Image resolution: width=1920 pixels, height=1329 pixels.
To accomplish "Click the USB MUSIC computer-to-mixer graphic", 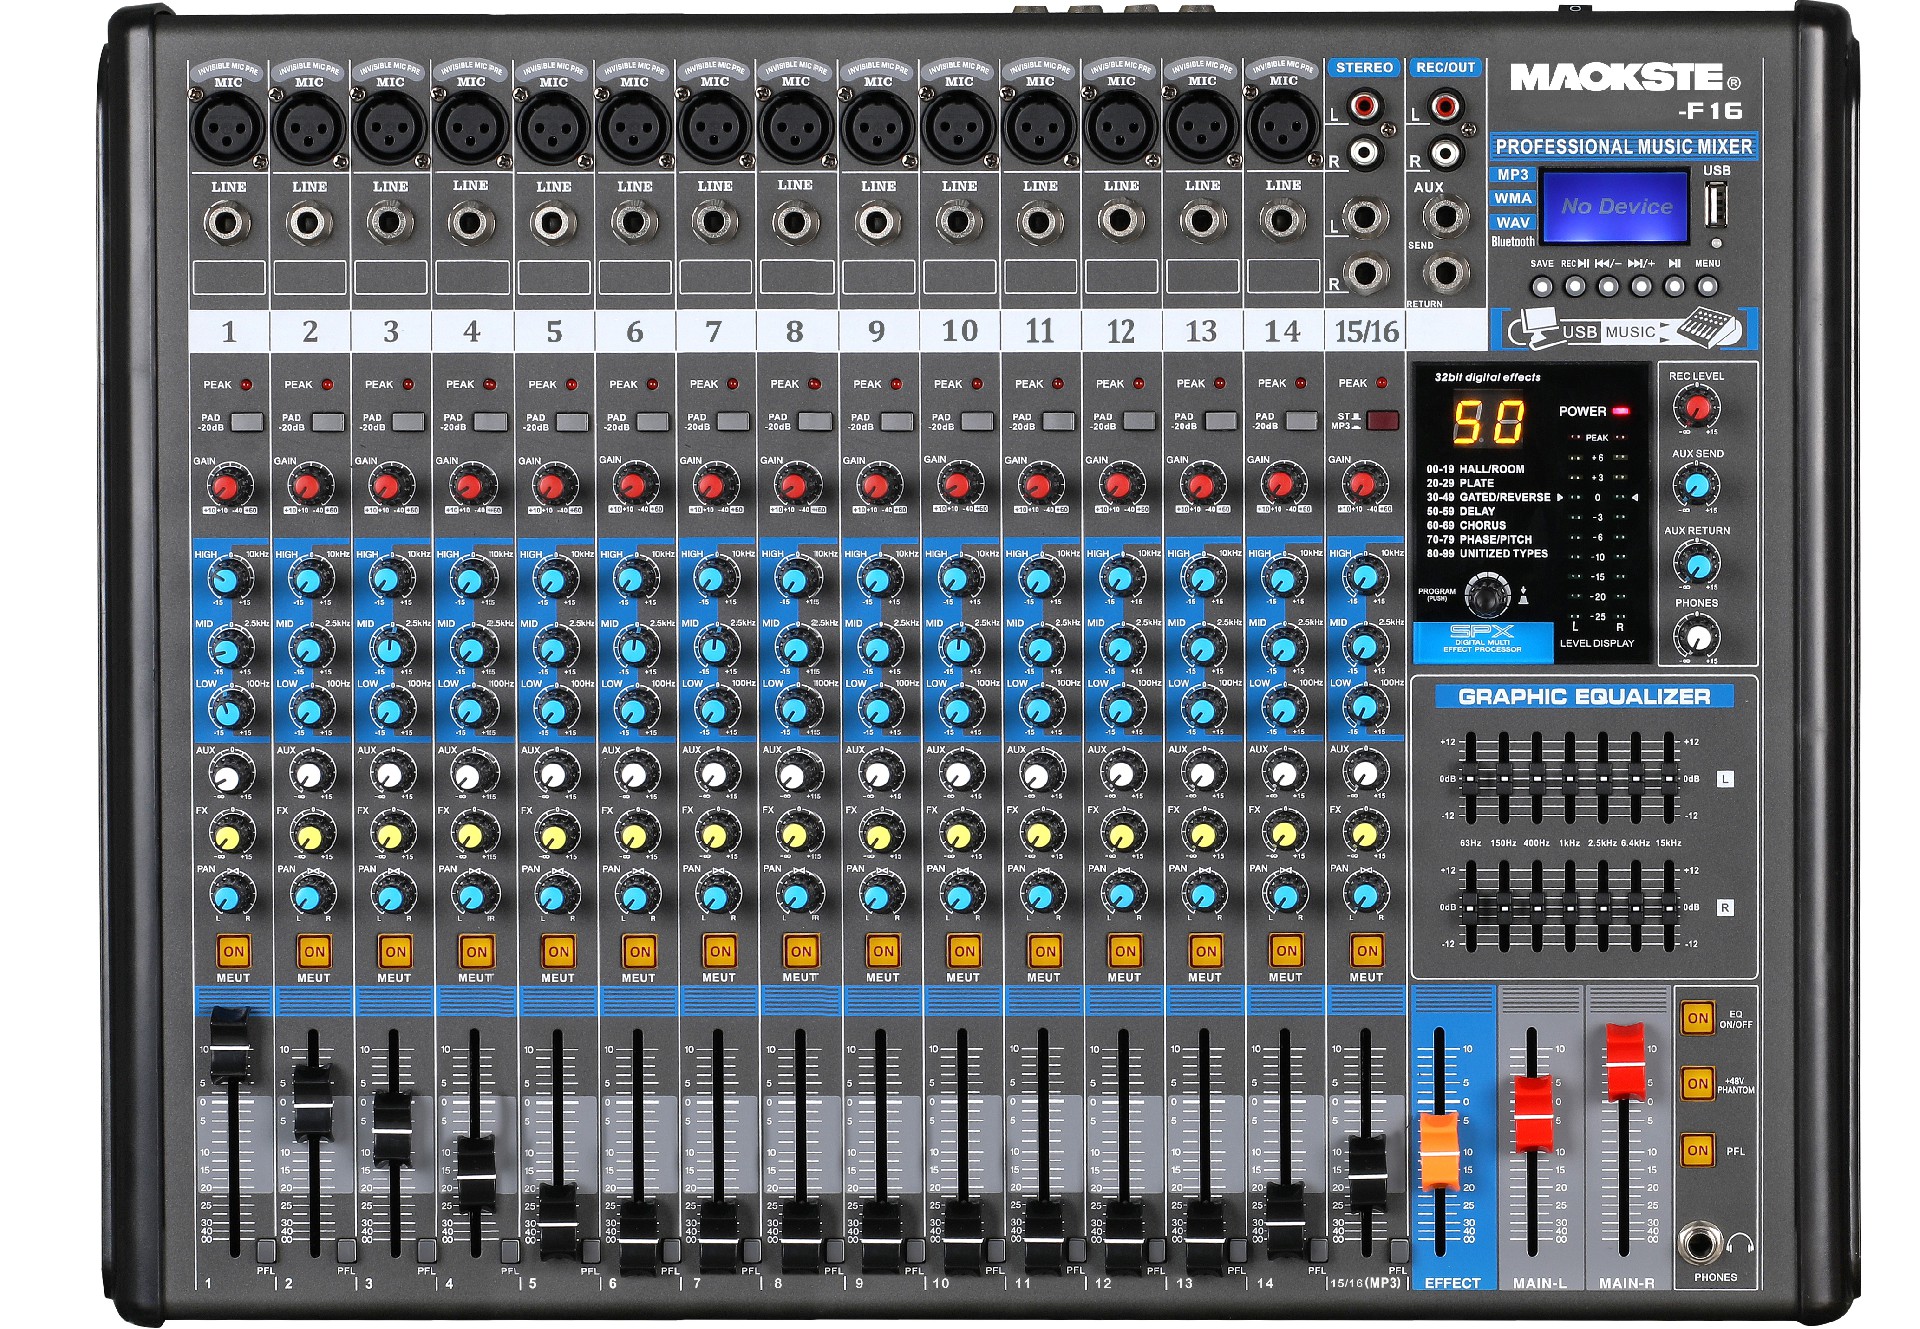I will 1625,329.
